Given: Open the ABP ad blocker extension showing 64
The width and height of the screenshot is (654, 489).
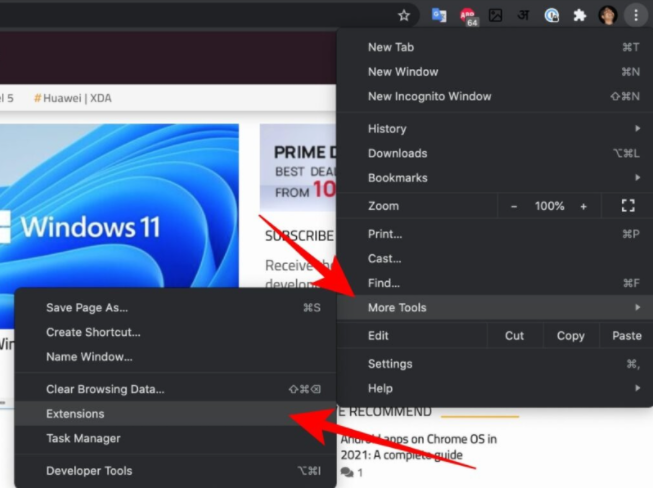Looking at the screenshot, I should pyautogui.click(x=468, y=17).
